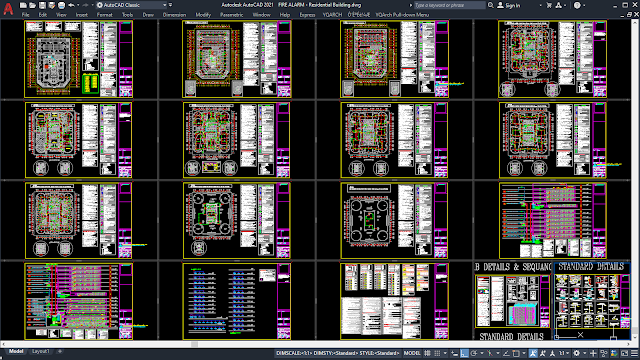Click the MODEL space status button
This screenshot has height=360, width=640.
coord(412,353)
